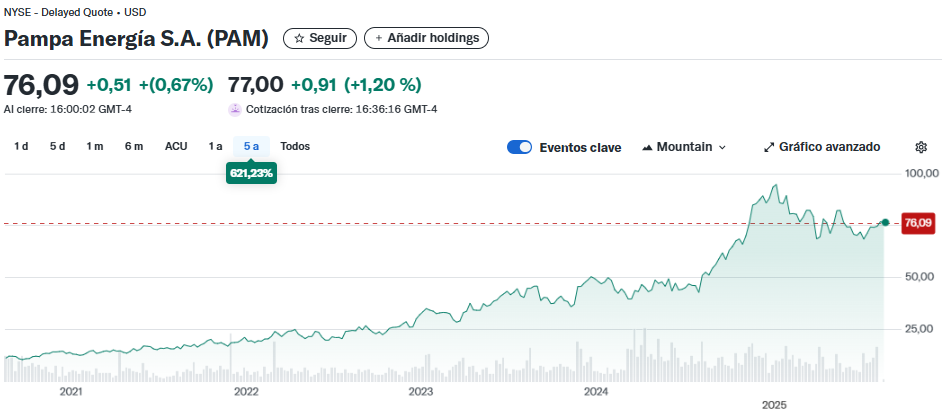The image size is (944, 416).
Task: Click the 2023 axis label
Action: point(421,392)
